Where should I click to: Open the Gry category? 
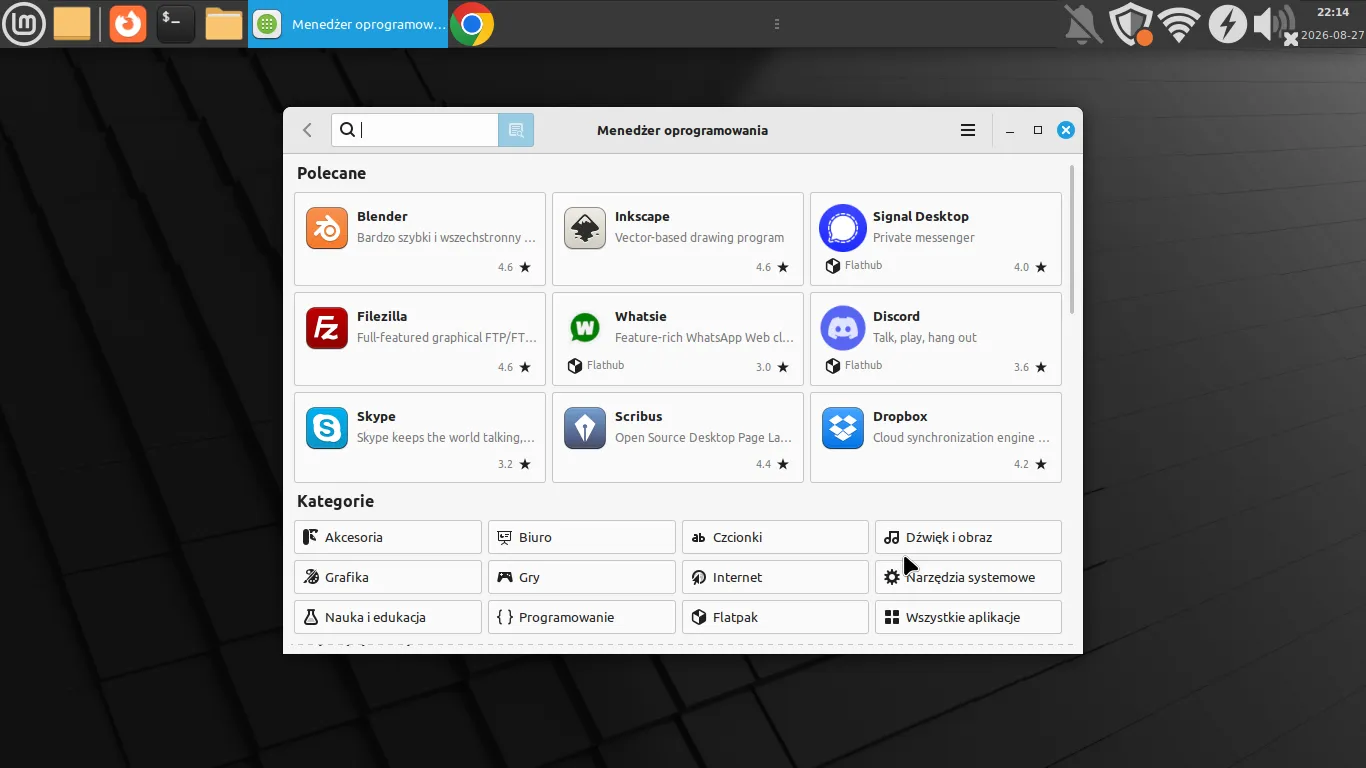click(x=582, y=577)
